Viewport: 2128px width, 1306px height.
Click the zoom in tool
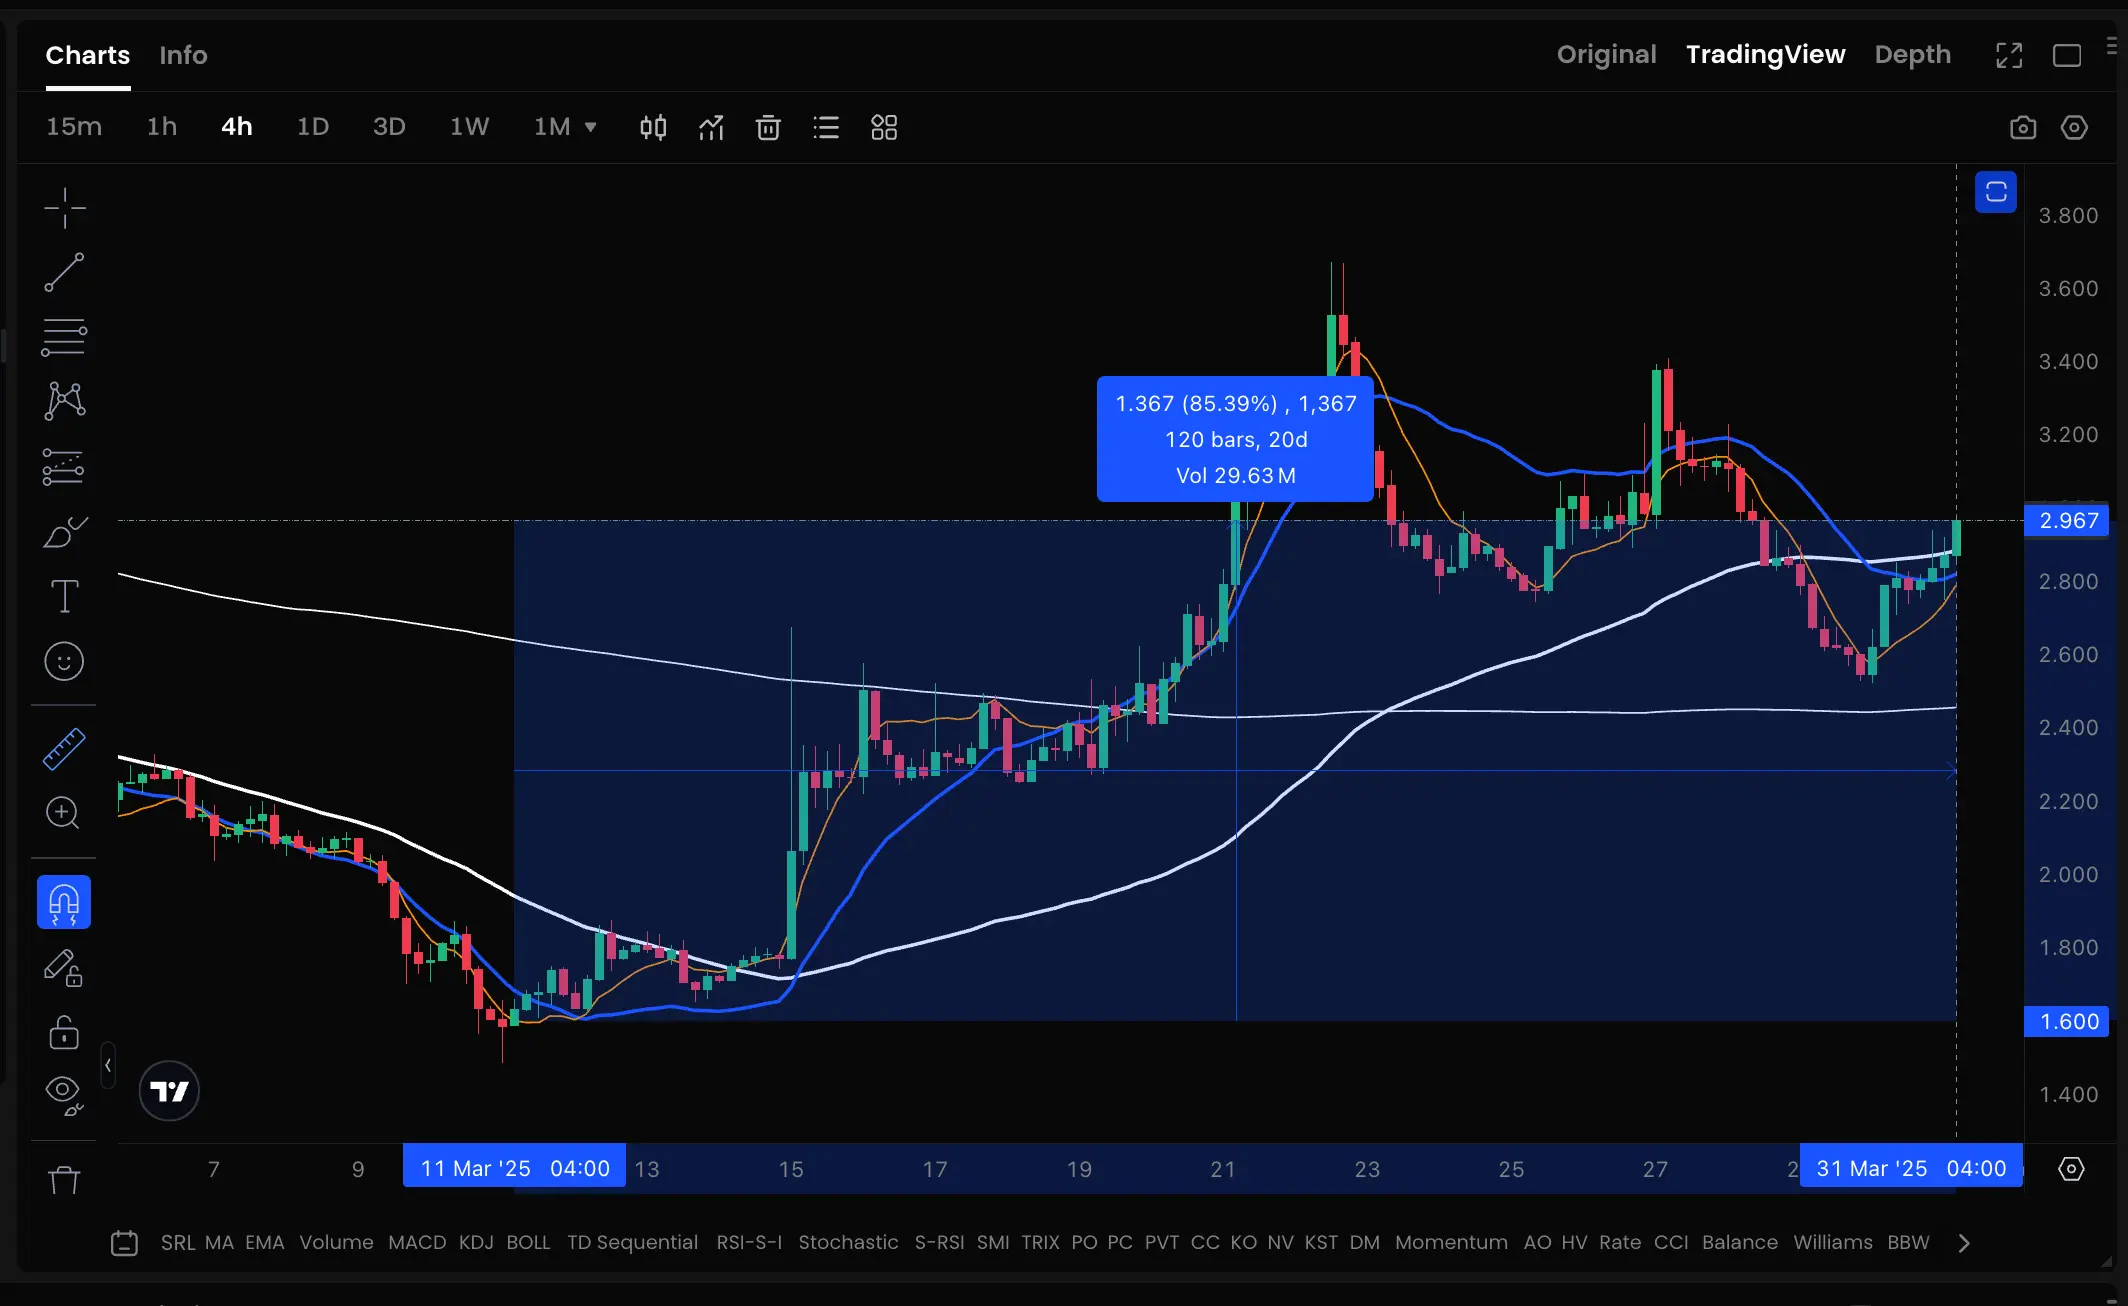tap(64, 813)
